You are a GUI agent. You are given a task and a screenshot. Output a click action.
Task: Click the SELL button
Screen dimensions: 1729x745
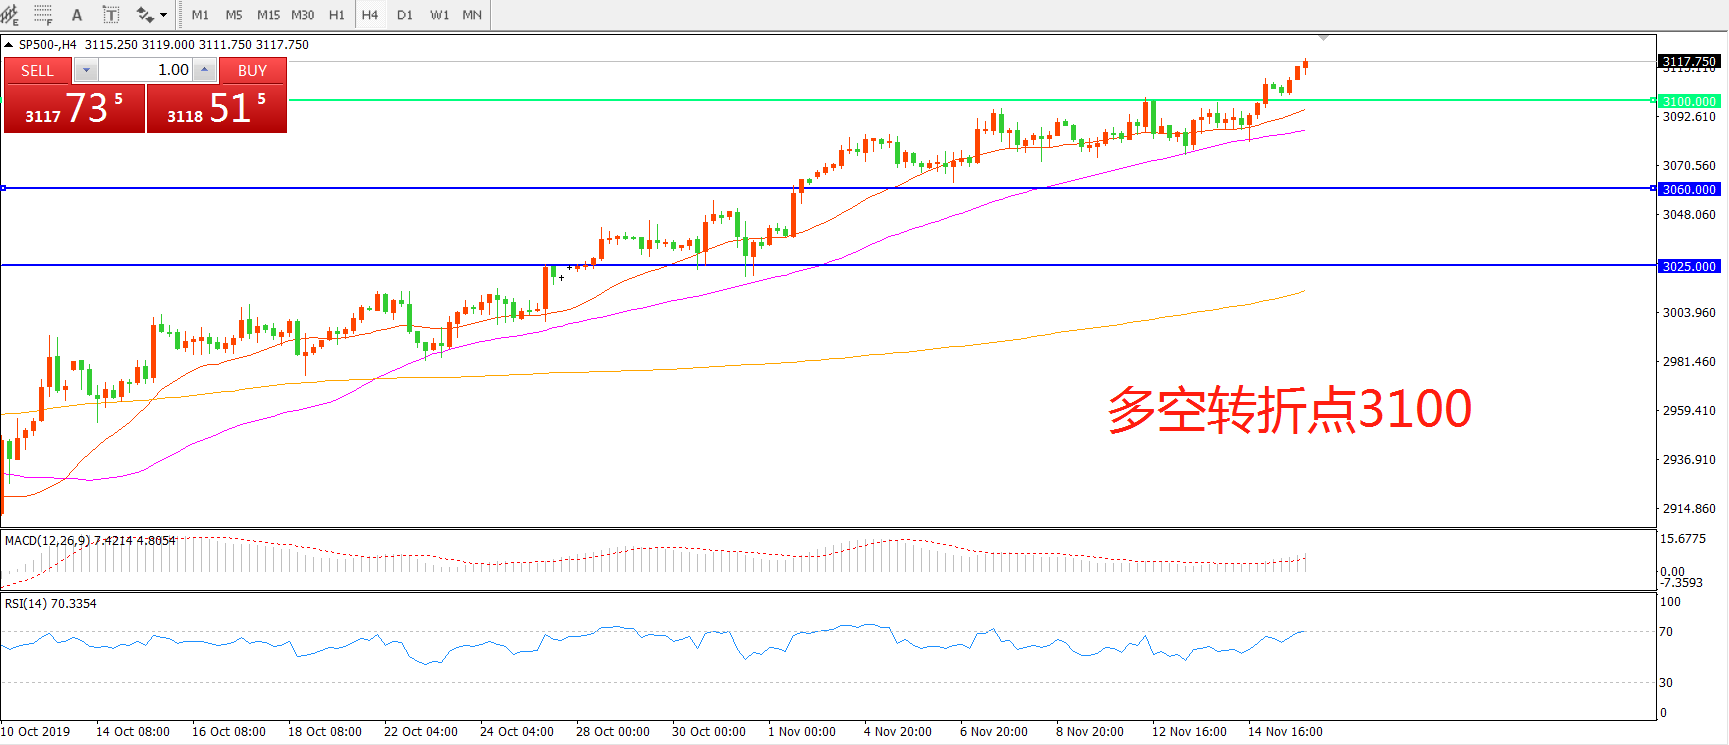(38, 70)
